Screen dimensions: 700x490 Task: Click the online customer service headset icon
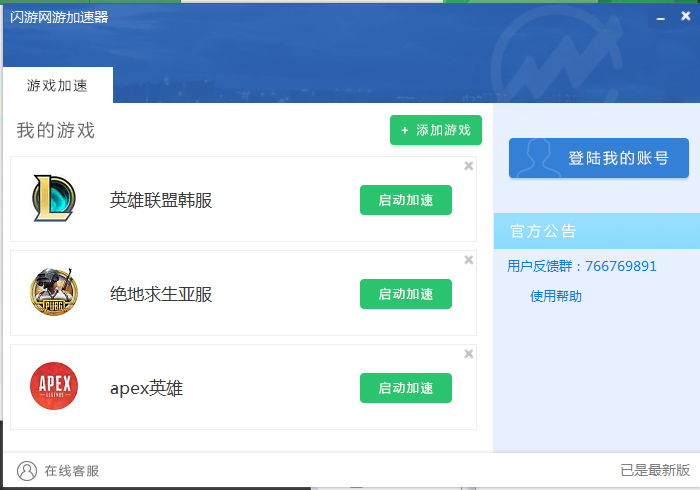pos(27,470)
